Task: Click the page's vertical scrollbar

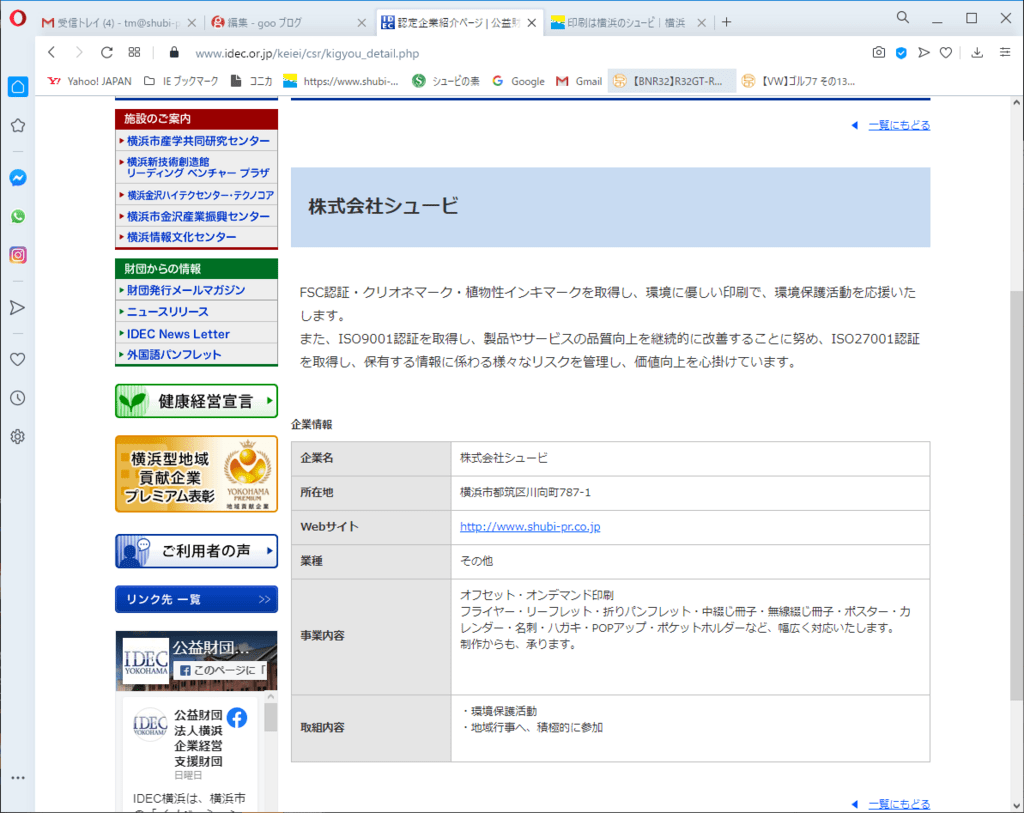Action: [x=1016, y=500]
